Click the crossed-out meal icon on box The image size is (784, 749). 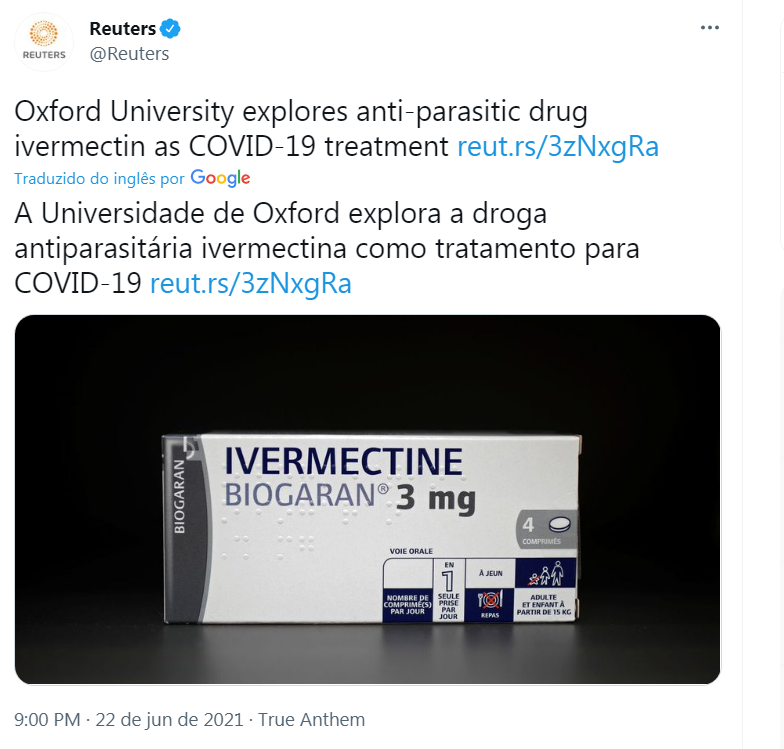tap(490, 600)
